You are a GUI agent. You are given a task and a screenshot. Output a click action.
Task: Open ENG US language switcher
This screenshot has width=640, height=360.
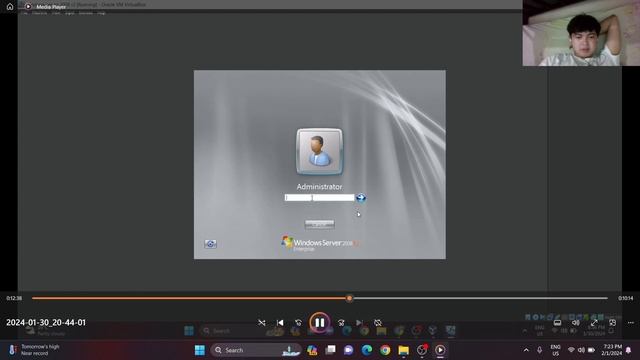point(556,350)
